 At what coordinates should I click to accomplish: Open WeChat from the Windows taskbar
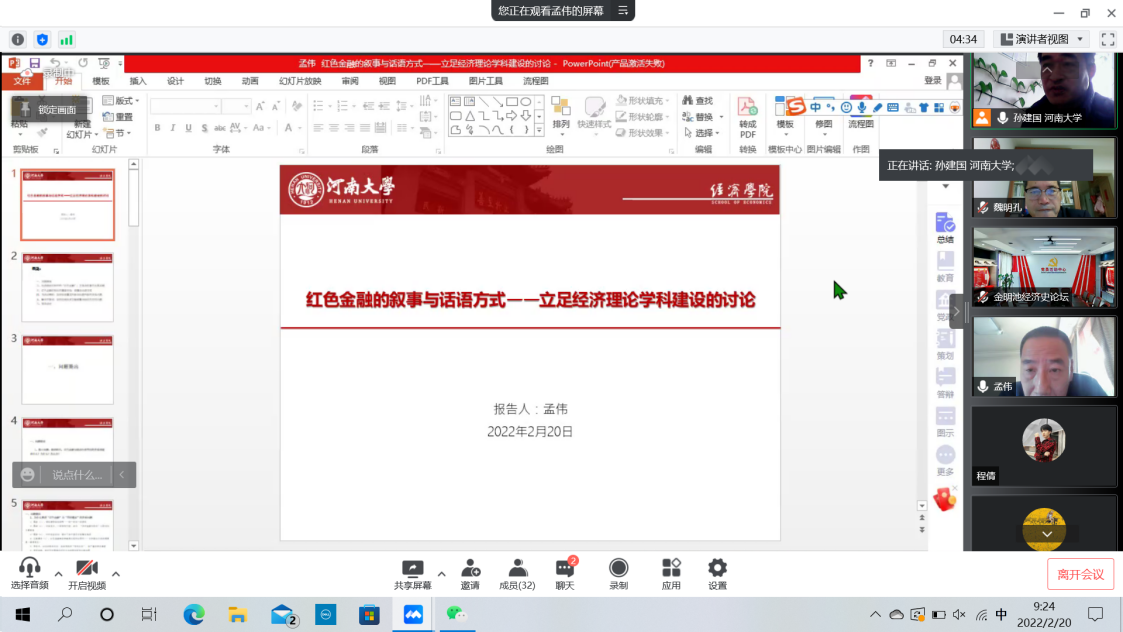click(456, 613)
